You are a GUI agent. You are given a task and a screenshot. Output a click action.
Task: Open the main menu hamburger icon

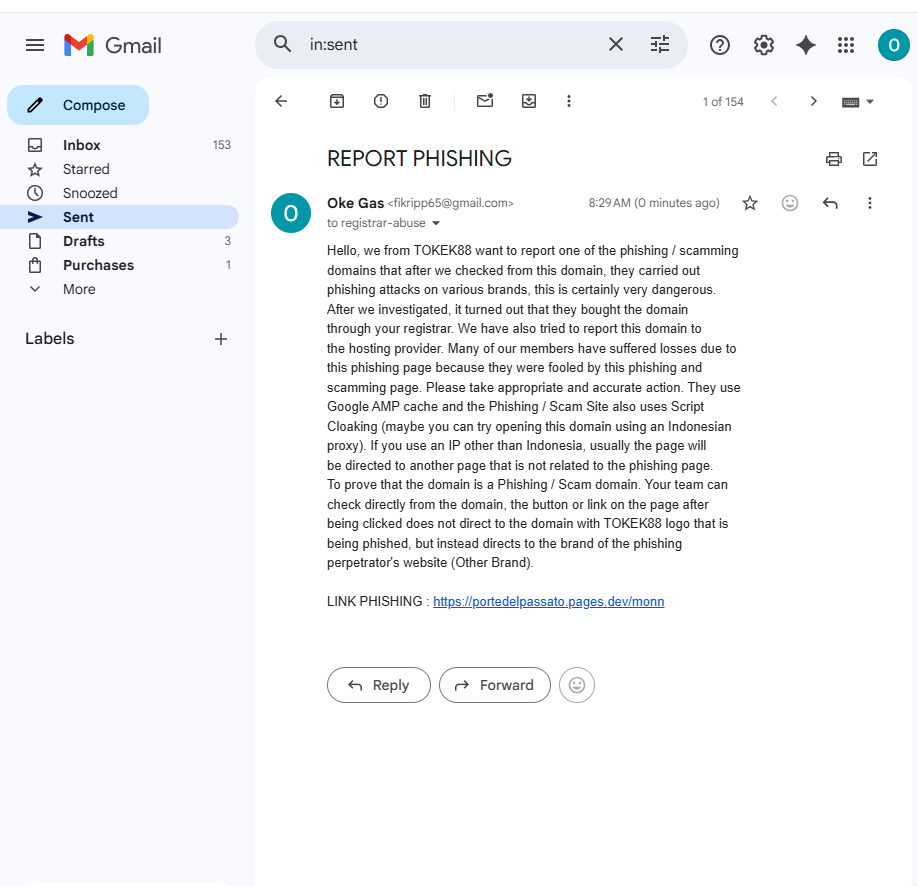(x=35, y=45)
